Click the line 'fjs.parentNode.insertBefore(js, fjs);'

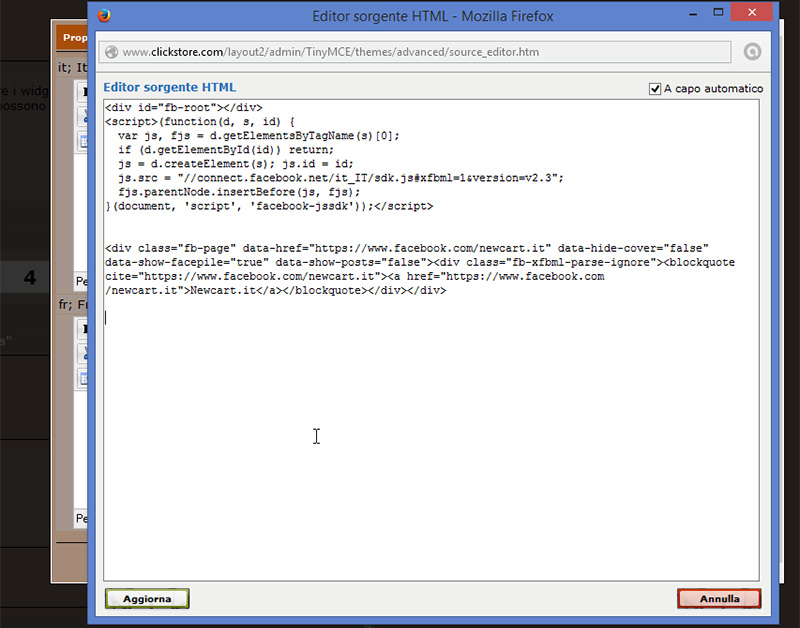(239, 192)
